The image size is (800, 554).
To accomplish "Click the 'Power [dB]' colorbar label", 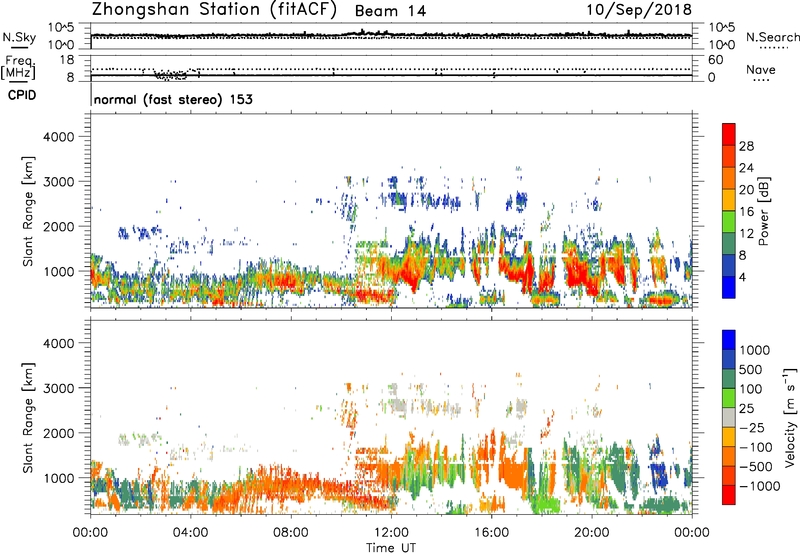I will pyautogui.click(x=764, y=211).
